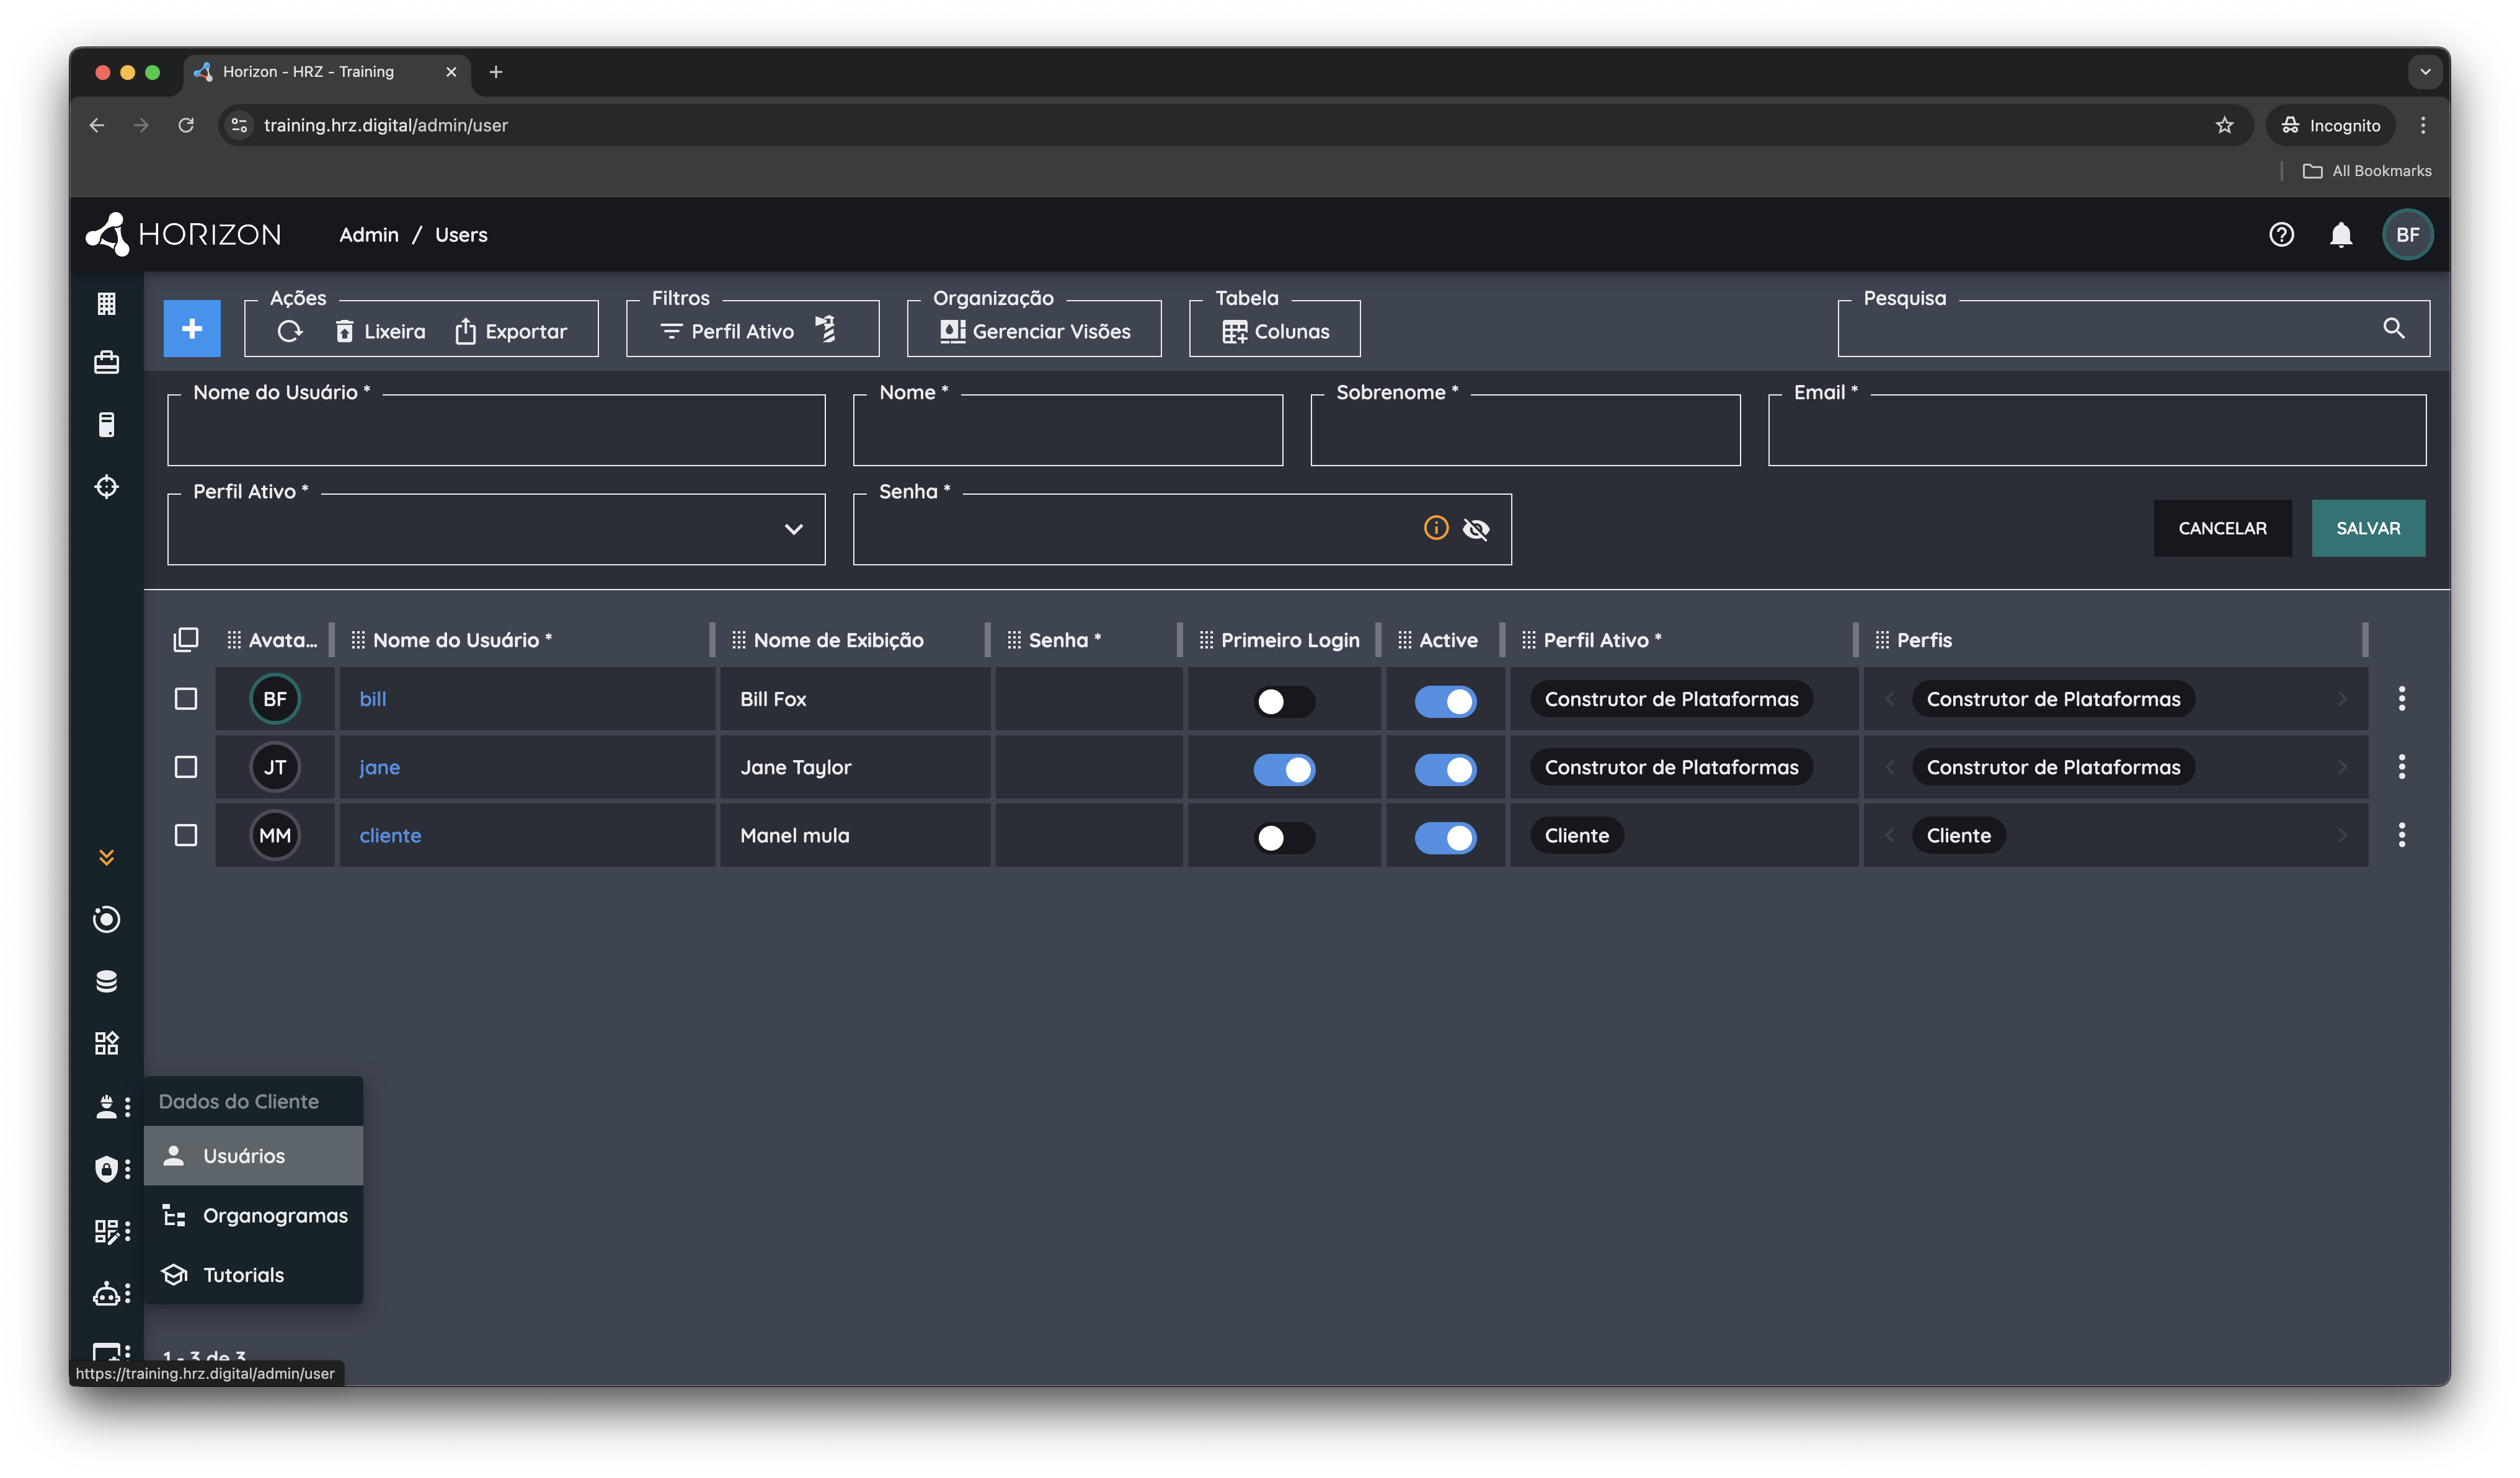Screen dimensions: 2520x1478
Task: Select Tutorials in the Dados do Cliente menu
Action: (x=254, y=1275)
